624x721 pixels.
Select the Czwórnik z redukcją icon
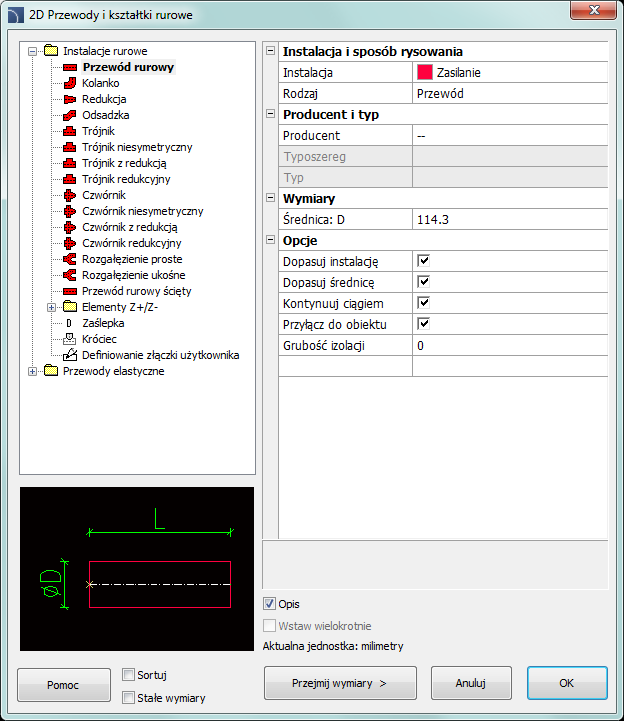pyautogui.click(x=69, y=227)
